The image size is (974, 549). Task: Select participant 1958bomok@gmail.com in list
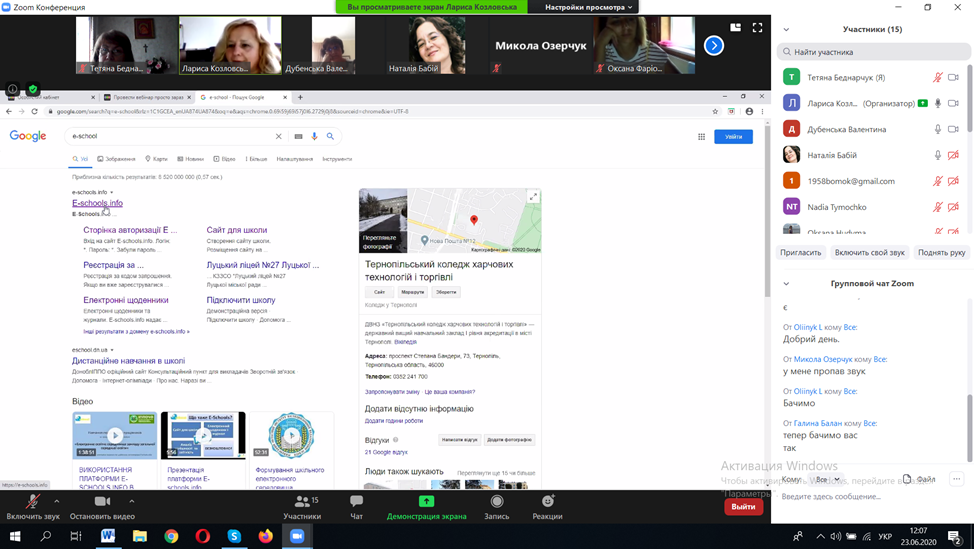point(872,181)
